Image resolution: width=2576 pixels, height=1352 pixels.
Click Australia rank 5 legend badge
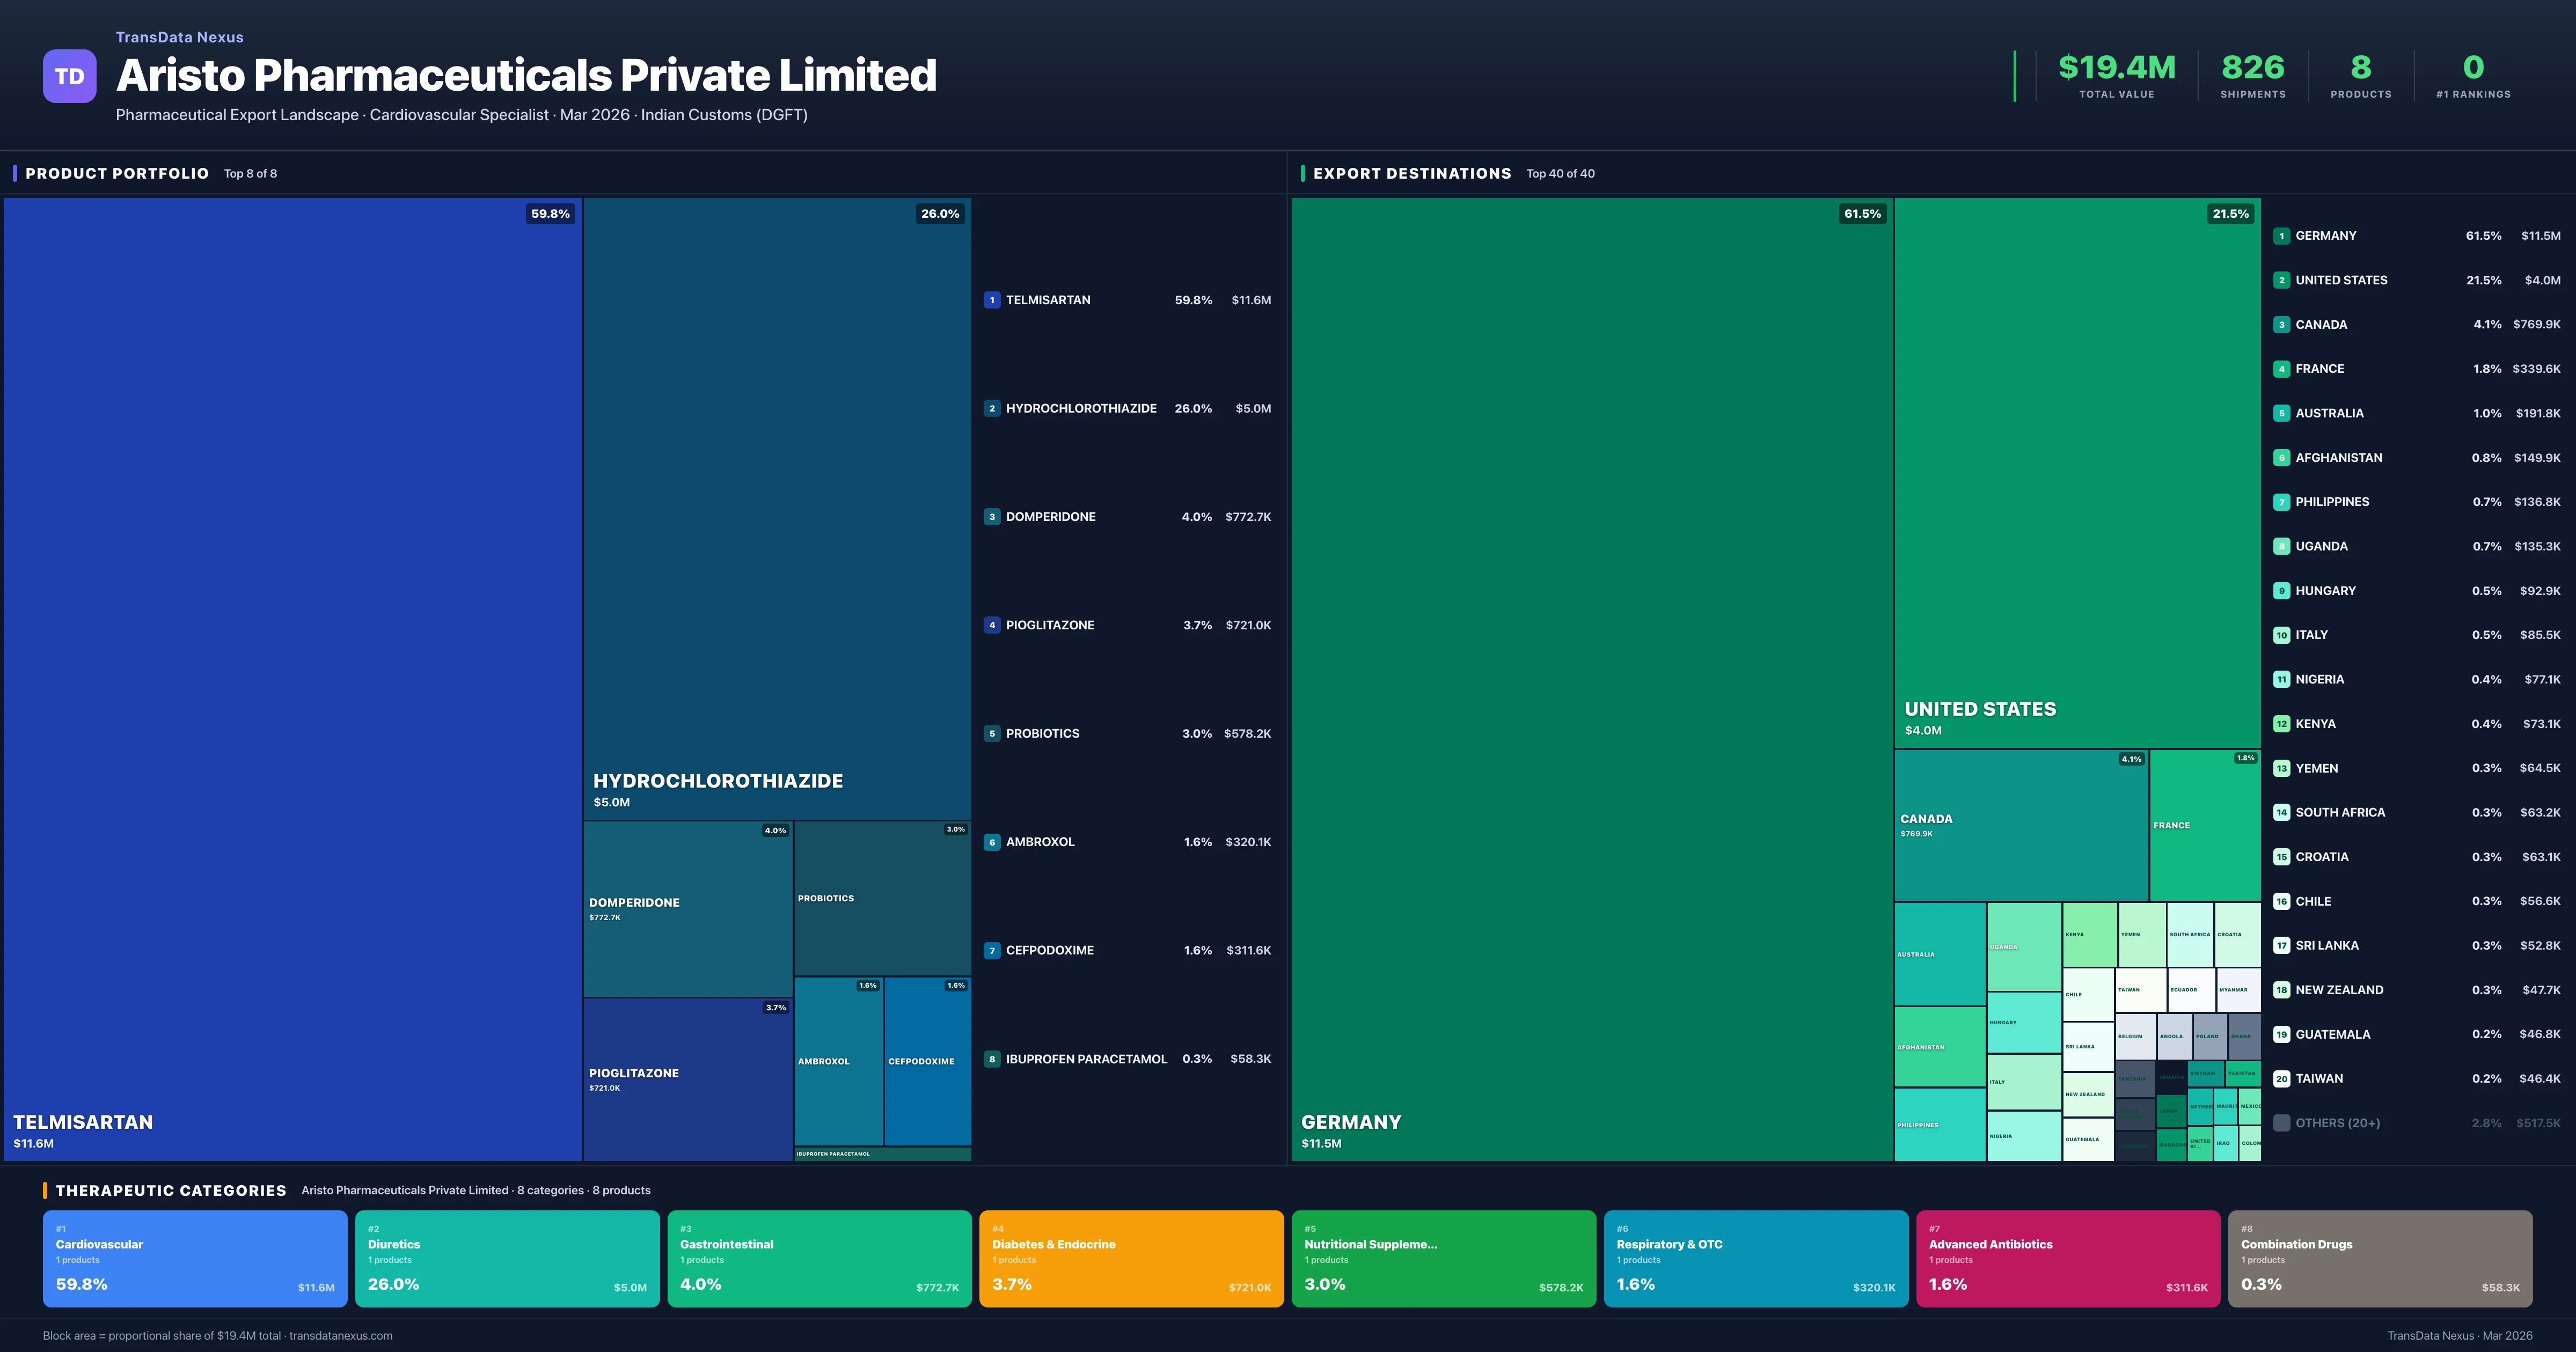point(2281,413)
